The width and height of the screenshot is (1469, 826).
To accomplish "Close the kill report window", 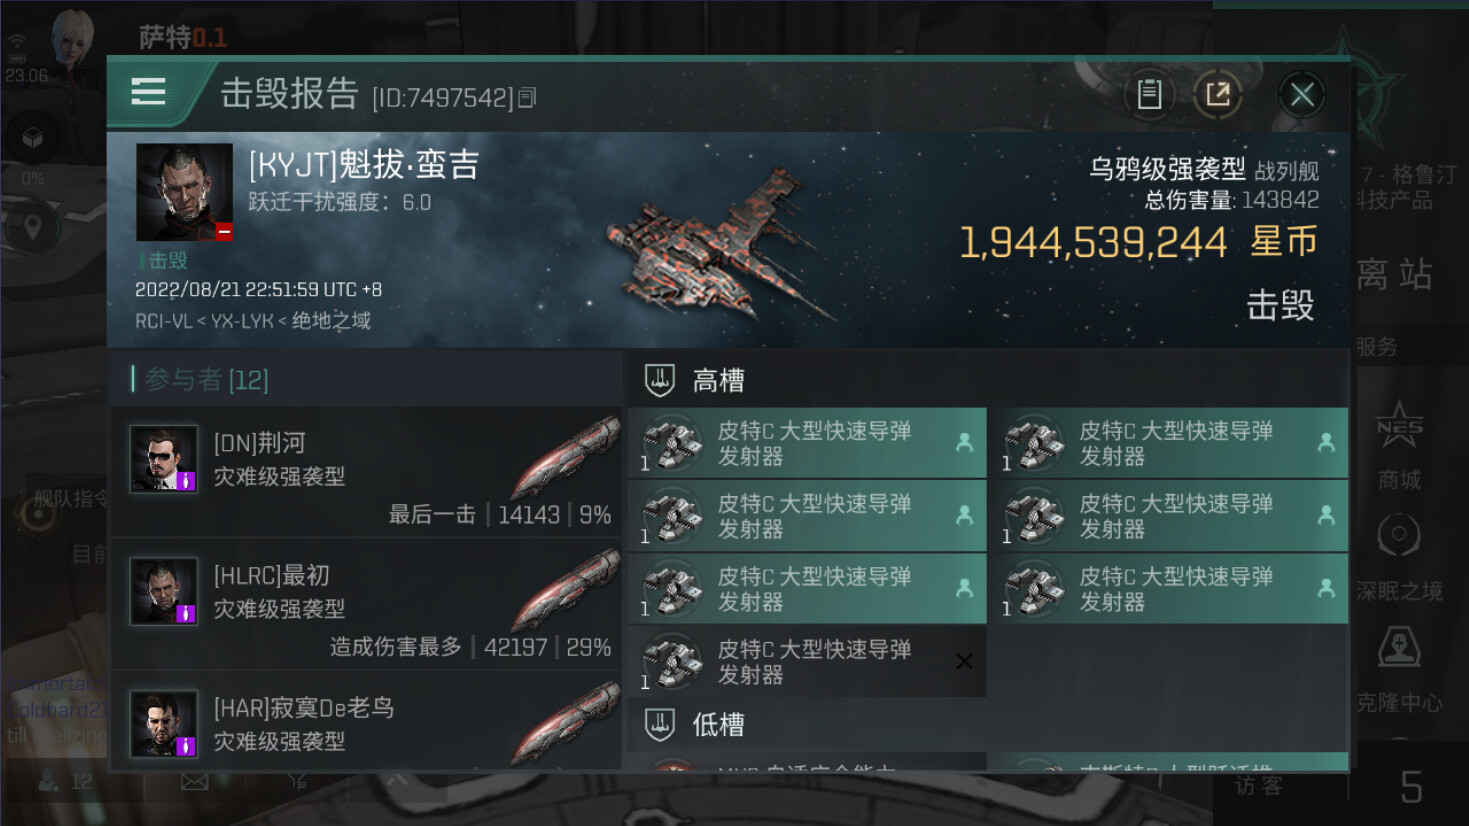I will tap(1302, 95).
